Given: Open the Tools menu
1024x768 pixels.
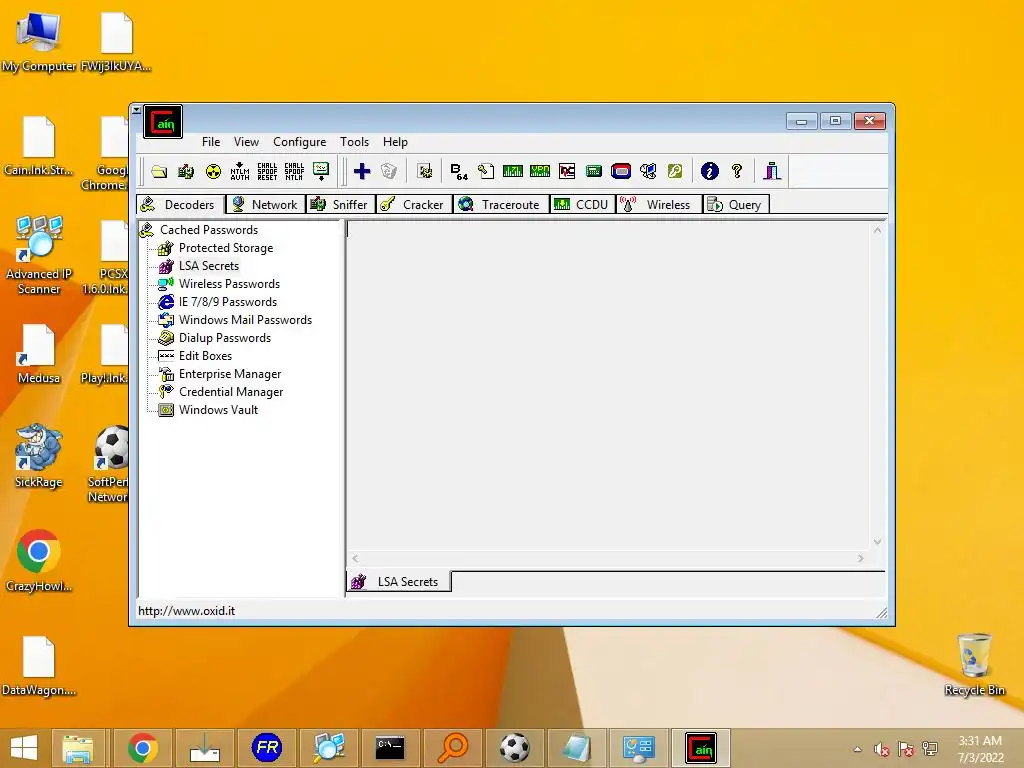Looking at the screenshot, I should pos(355,142).
